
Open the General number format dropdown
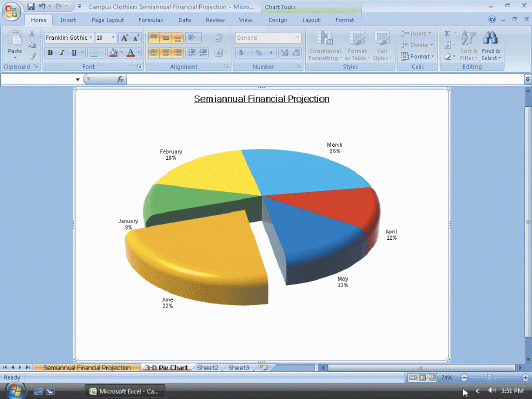tap(297, 37)
